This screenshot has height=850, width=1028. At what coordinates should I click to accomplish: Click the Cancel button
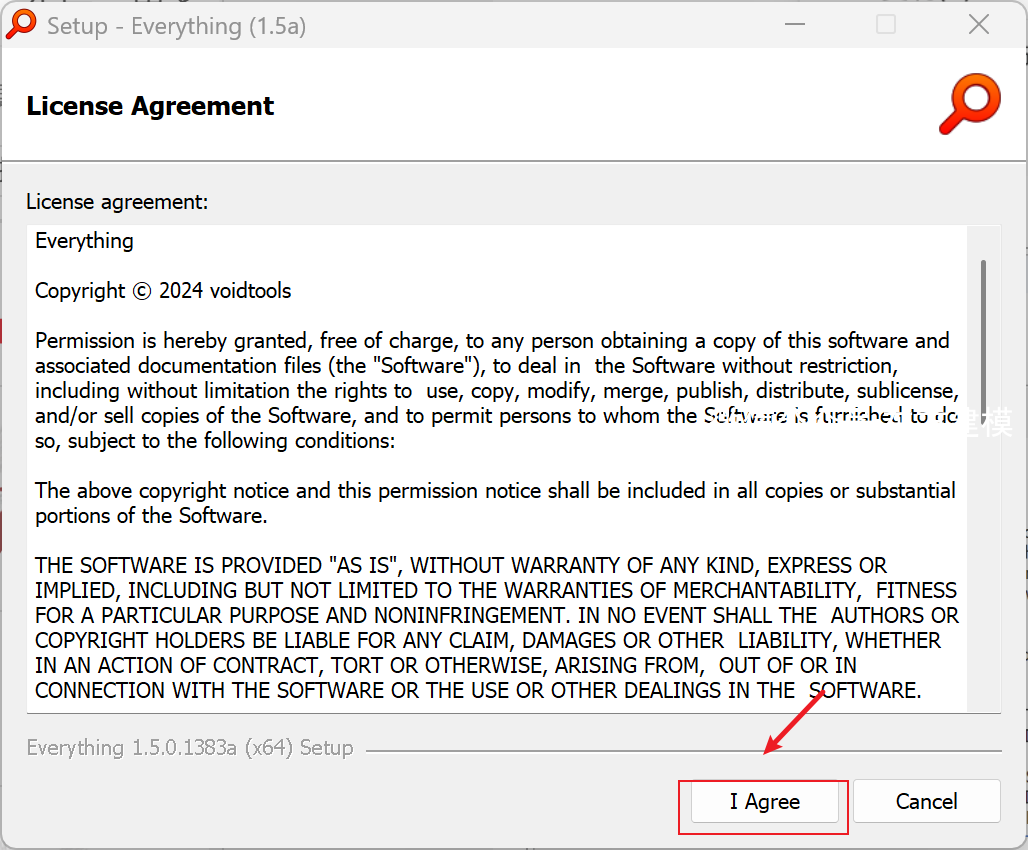(926, 801)
